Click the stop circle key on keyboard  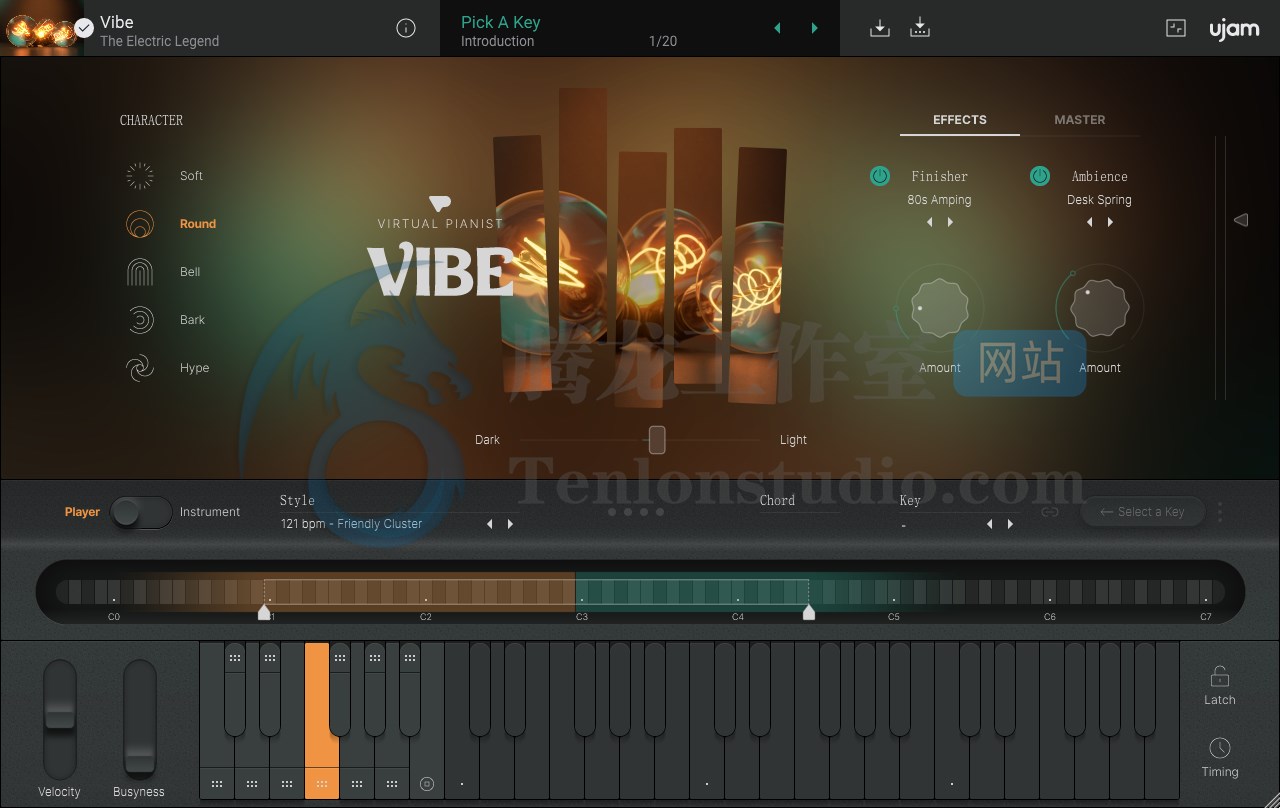[427, 784]
